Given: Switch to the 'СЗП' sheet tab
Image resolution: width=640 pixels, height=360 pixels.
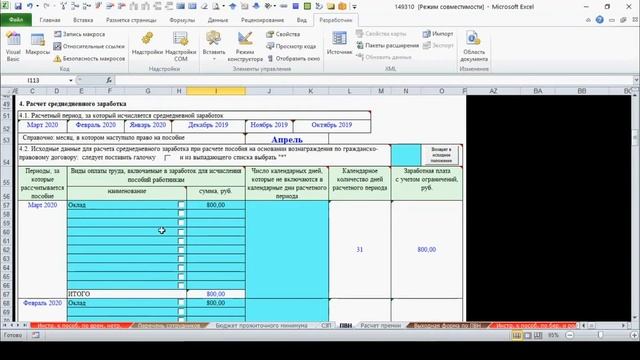Looking at the screenshot, I should tap(326, 326).
